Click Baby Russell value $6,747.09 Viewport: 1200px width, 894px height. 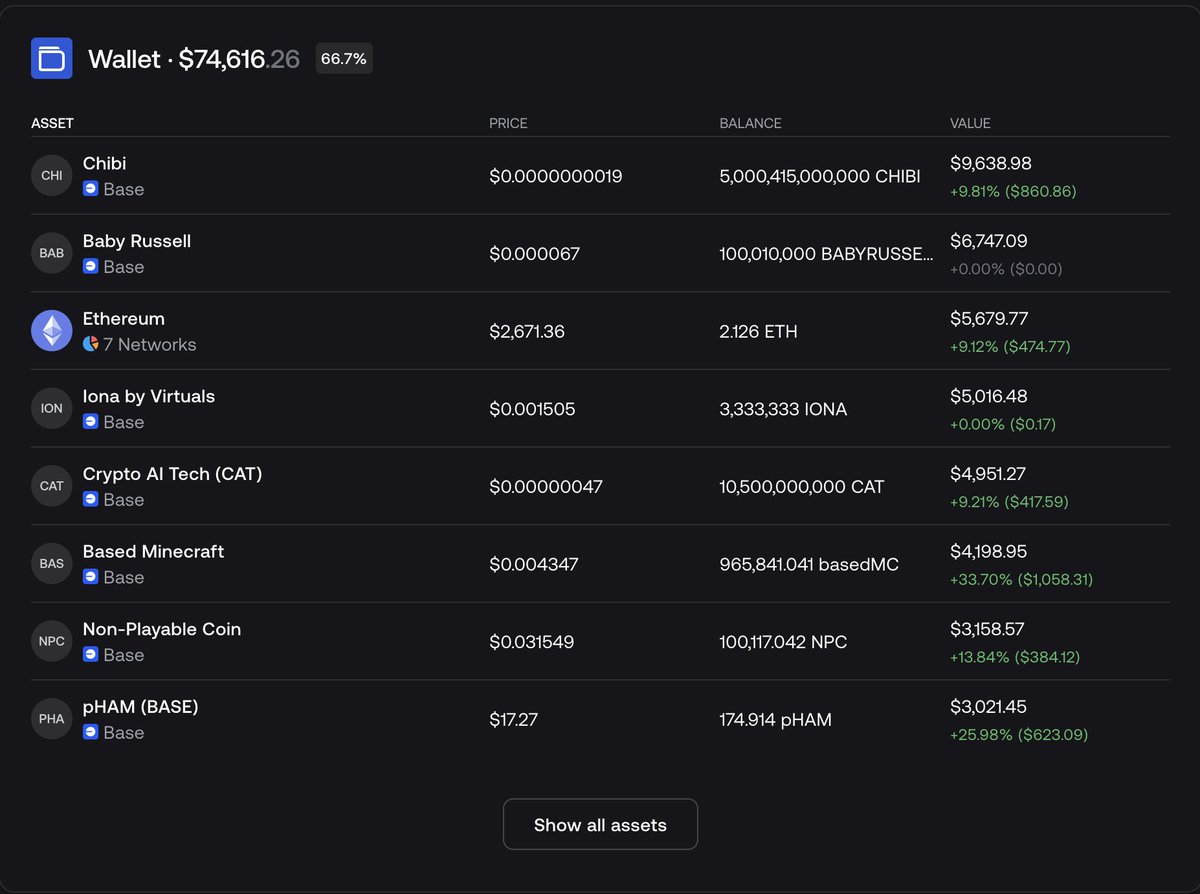pyautogui.click(x=989, y=241)
